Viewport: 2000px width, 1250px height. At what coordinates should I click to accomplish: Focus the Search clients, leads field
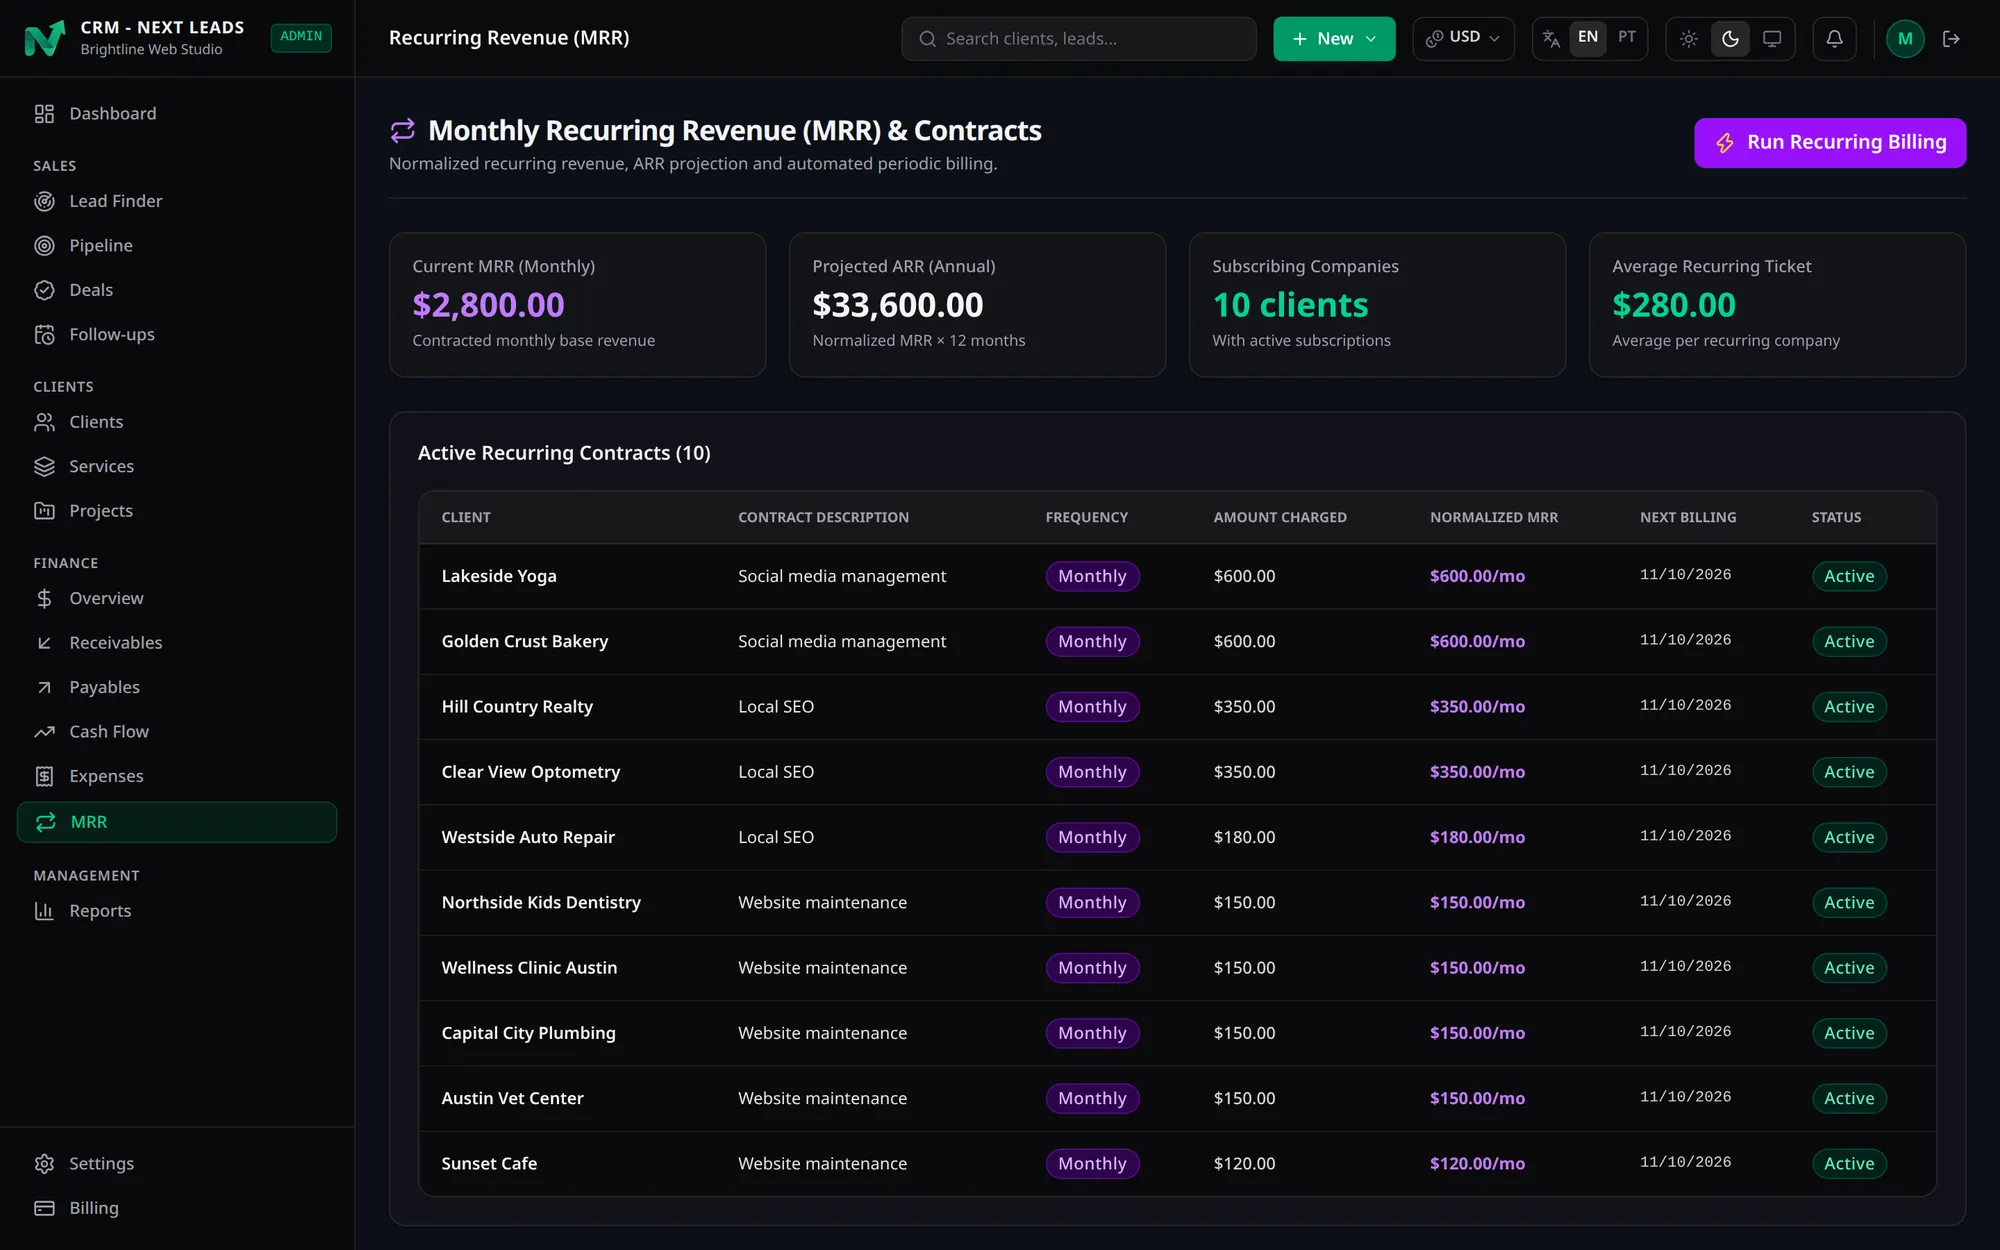(1078, 38)
